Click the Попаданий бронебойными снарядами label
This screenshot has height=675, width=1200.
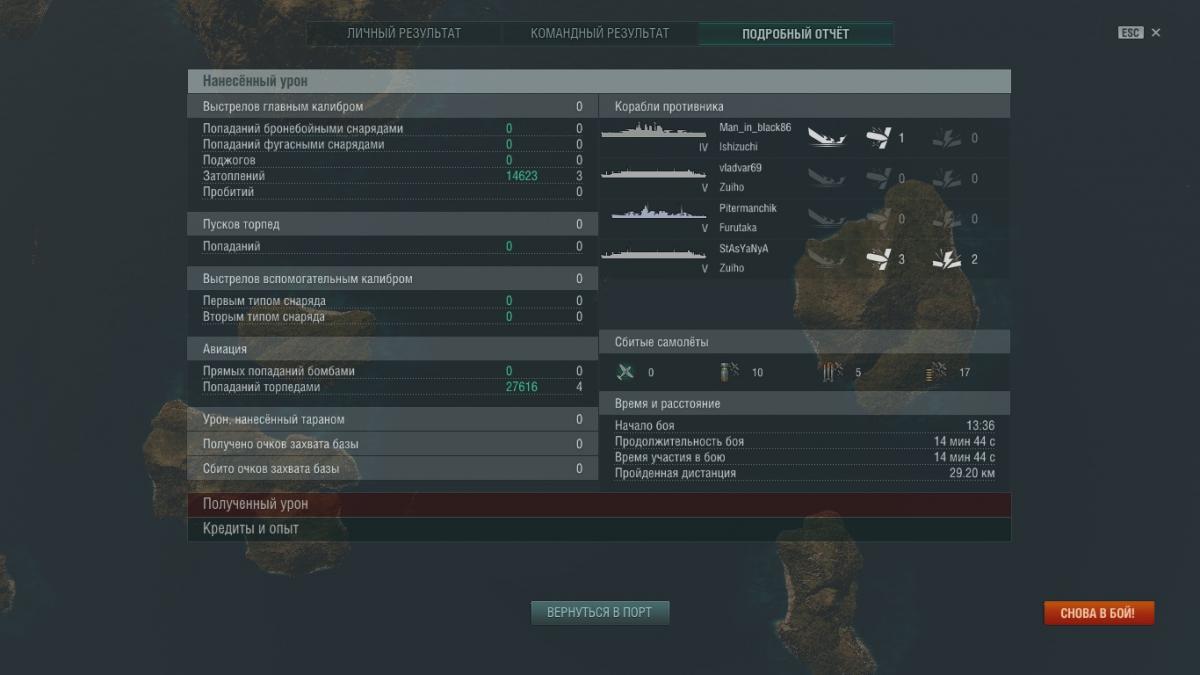[x=303, y=129]
